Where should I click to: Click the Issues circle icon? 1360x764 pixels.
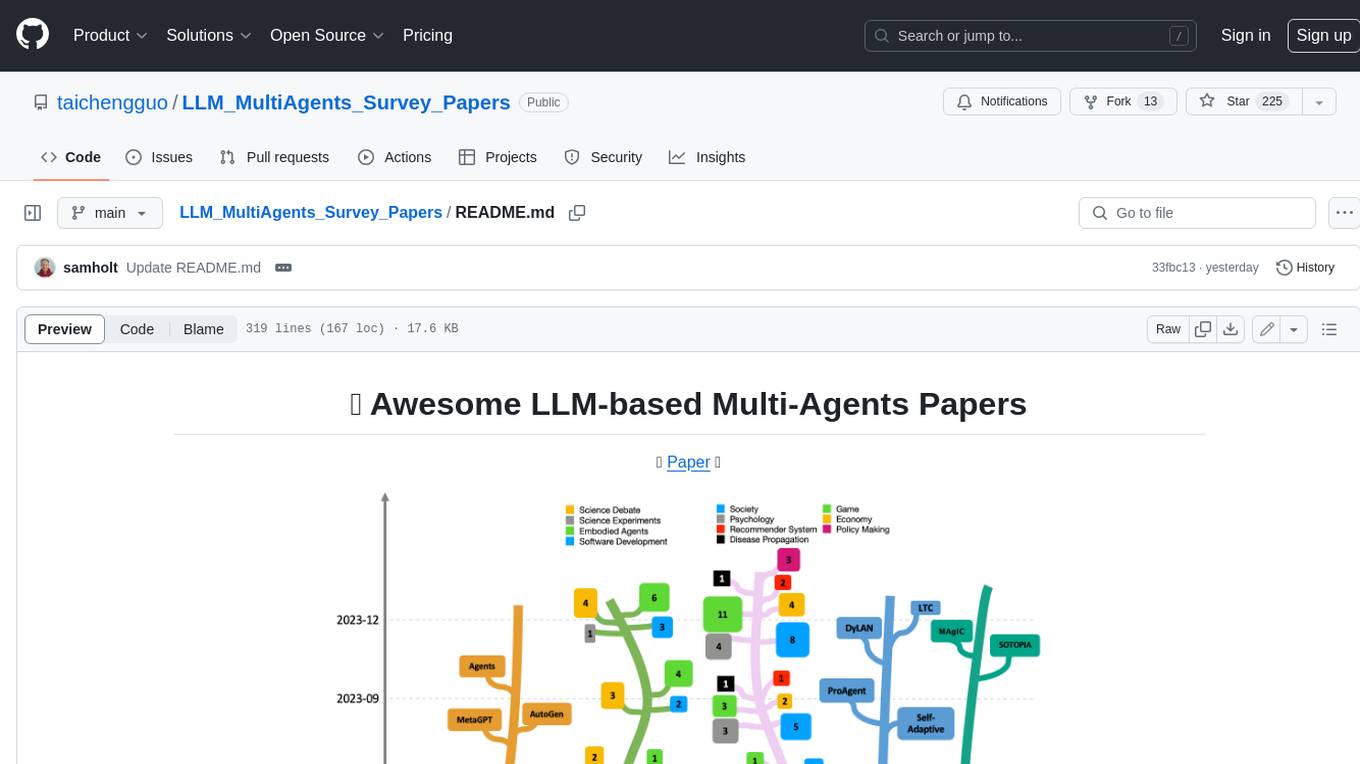click(134, 157)
